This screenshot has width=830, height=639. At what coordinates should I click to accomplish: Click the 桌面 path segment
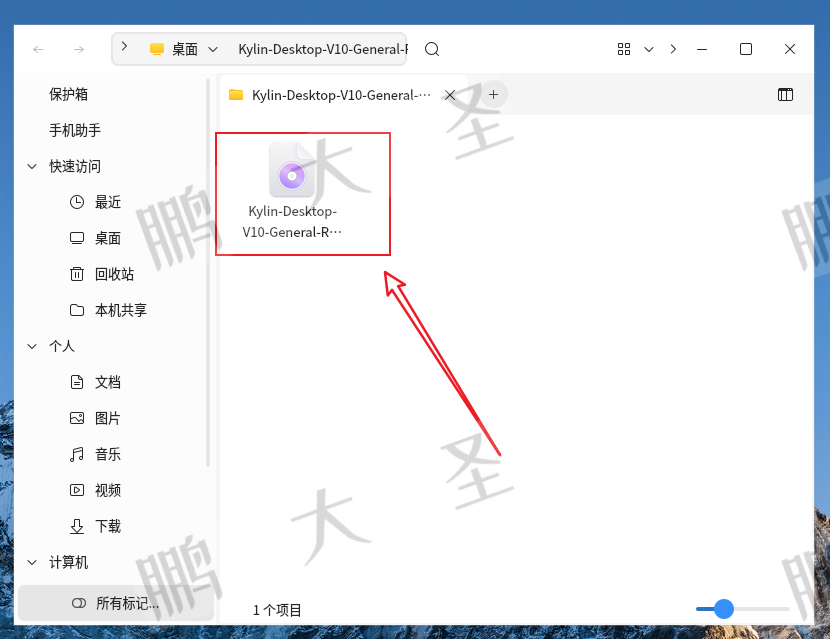click(x=184, y=49)
